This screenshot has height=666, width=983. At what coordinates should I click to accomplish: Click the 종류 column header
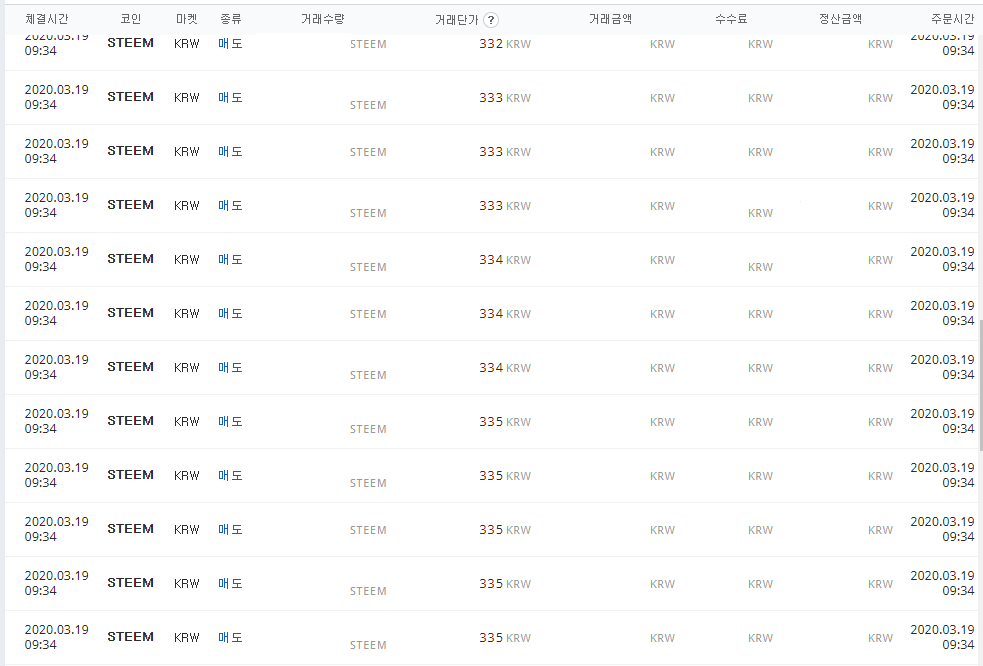pyautogui.click(x=231, y=19)
